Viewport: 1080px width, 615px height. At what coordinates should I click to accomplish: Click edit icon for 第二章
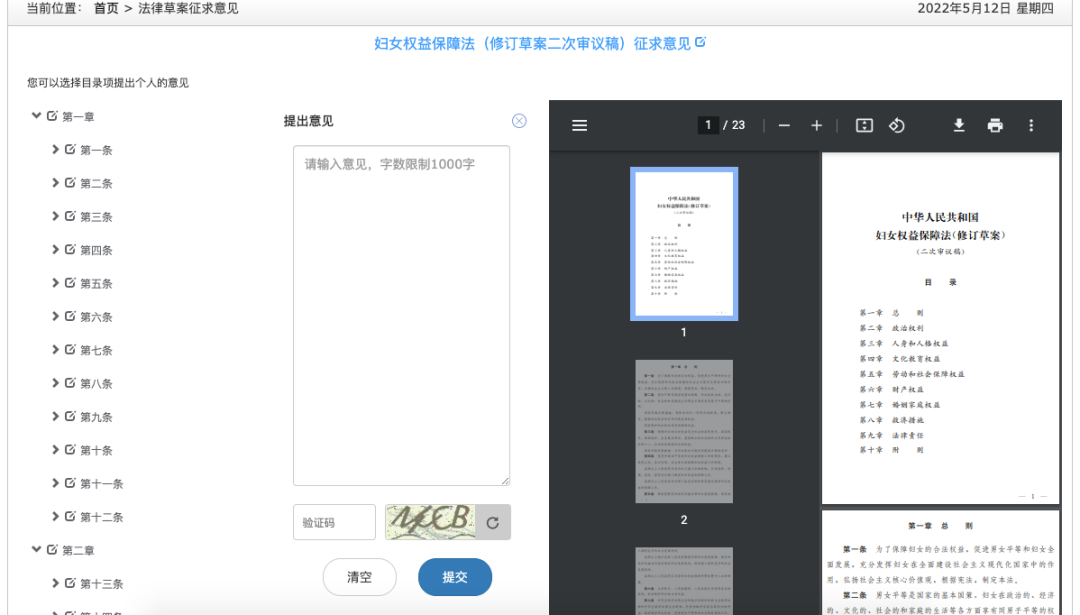pos(52,550)
